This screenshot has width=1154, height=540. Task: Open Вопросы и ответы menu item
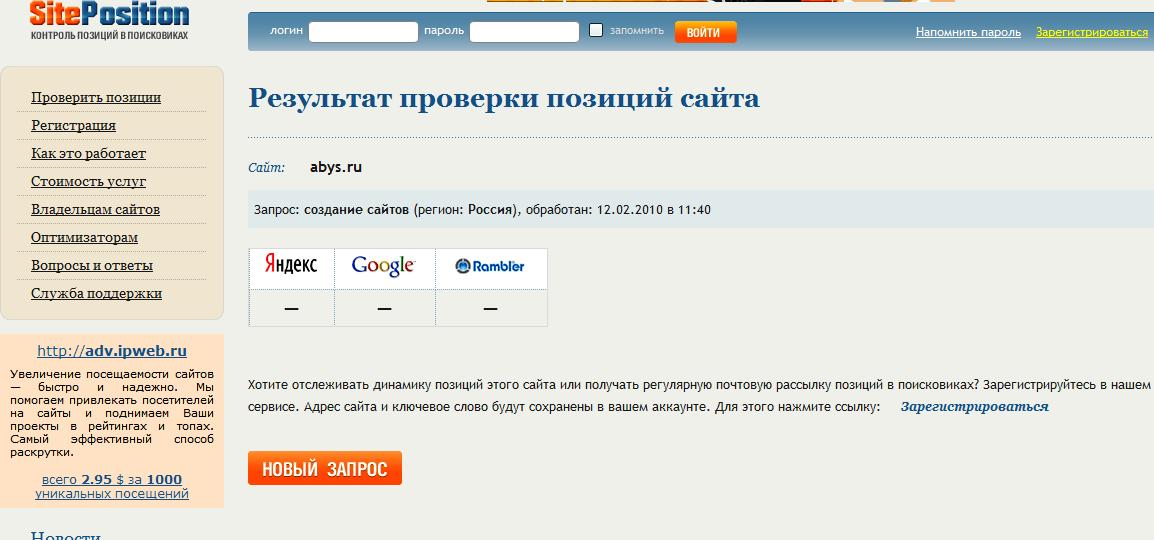[92, 266]
